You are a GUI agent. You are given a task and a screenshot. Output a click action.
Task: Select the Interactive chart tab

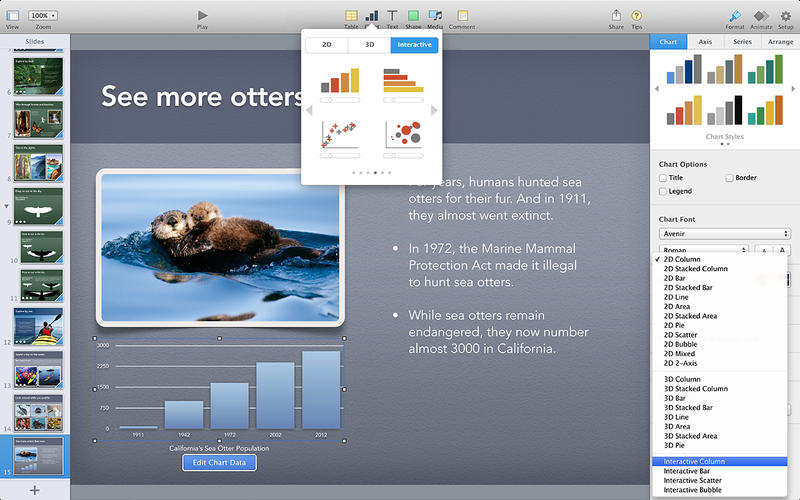pyautogui.click(x=414, y=45)
